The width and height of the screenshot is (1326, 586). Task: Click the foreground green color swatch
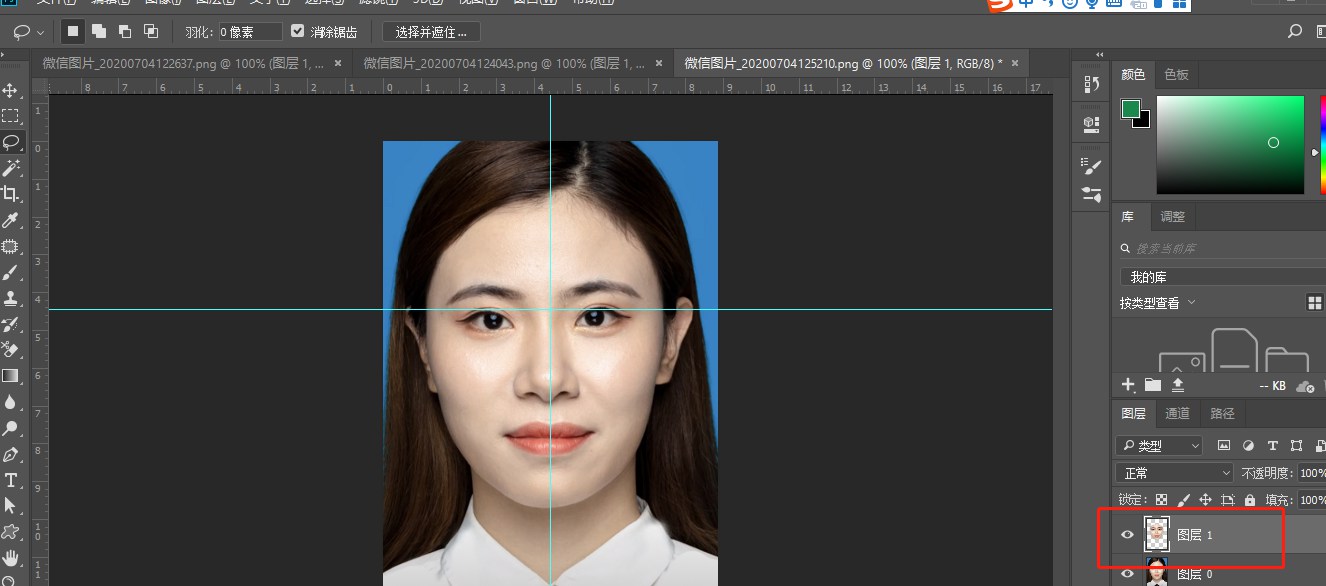(1131, 109)
